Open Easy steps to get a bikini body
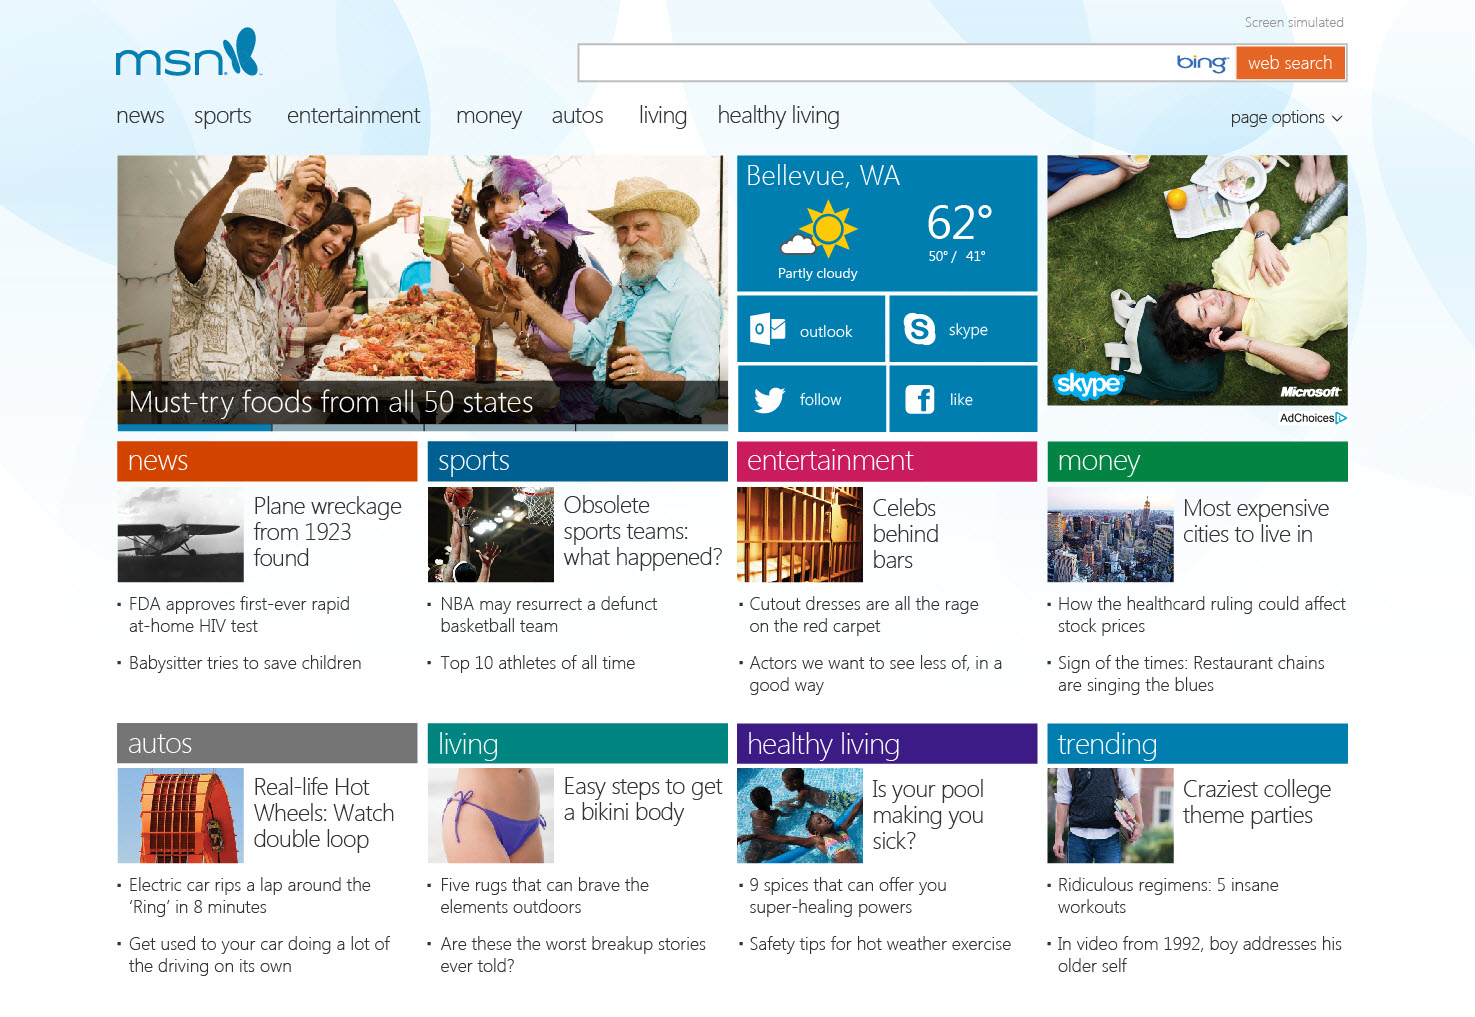The width and height of the screenshot is (1475, 1017). coord(642,800)
